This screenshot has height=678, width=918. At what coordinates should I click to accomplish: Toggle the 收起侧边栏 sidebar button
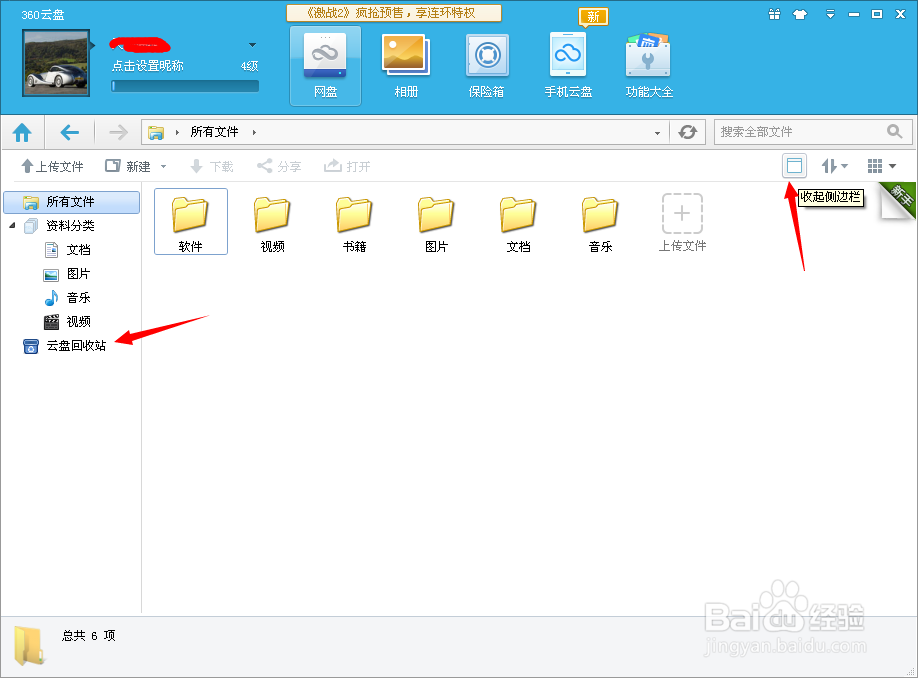tap(794, 166)
